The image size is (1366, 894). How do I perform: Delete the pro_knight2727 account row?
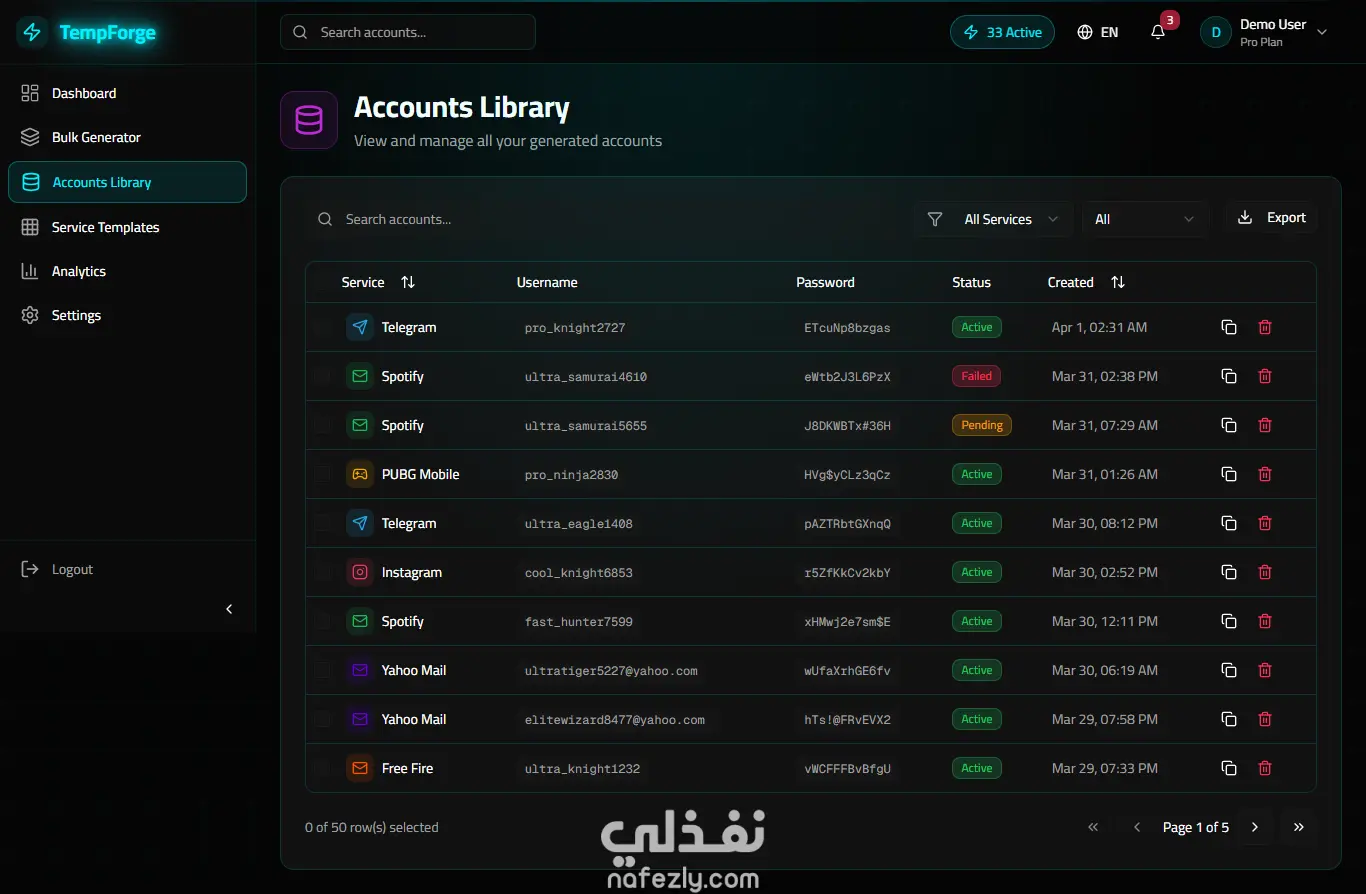tap(1265, 327)
